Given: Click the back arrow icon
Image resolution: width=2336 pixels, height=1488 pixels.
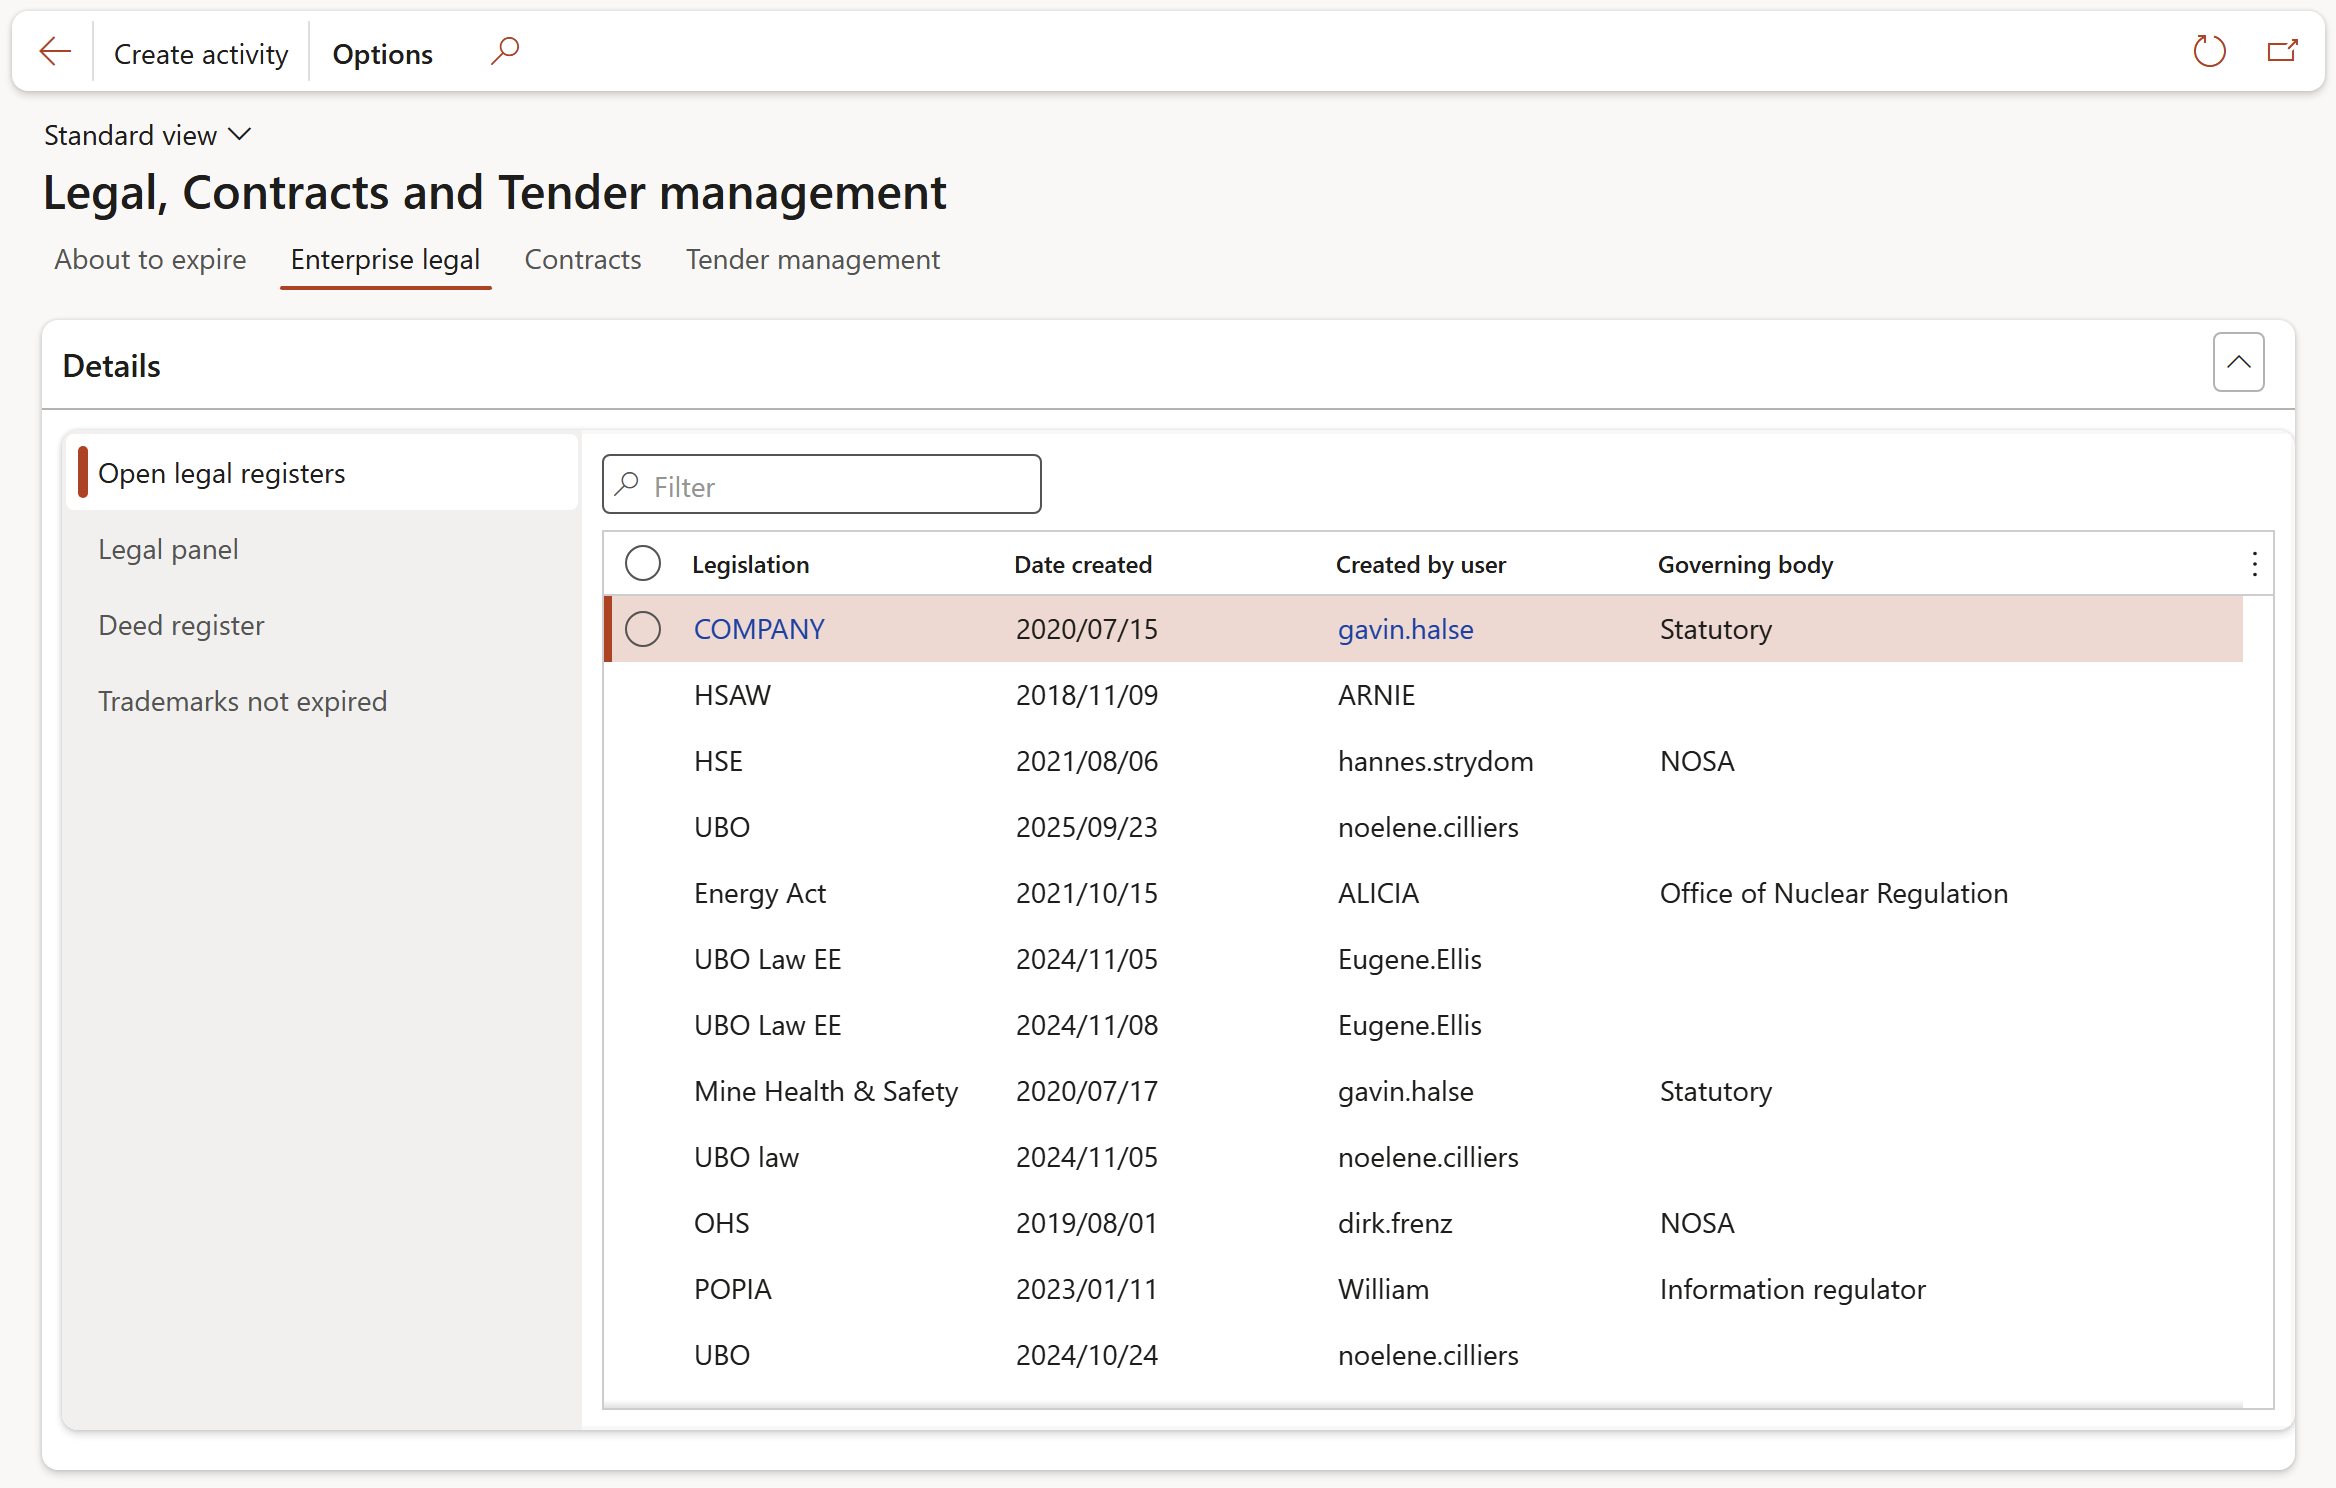Looking at the screenshot, I should (55, 52).
